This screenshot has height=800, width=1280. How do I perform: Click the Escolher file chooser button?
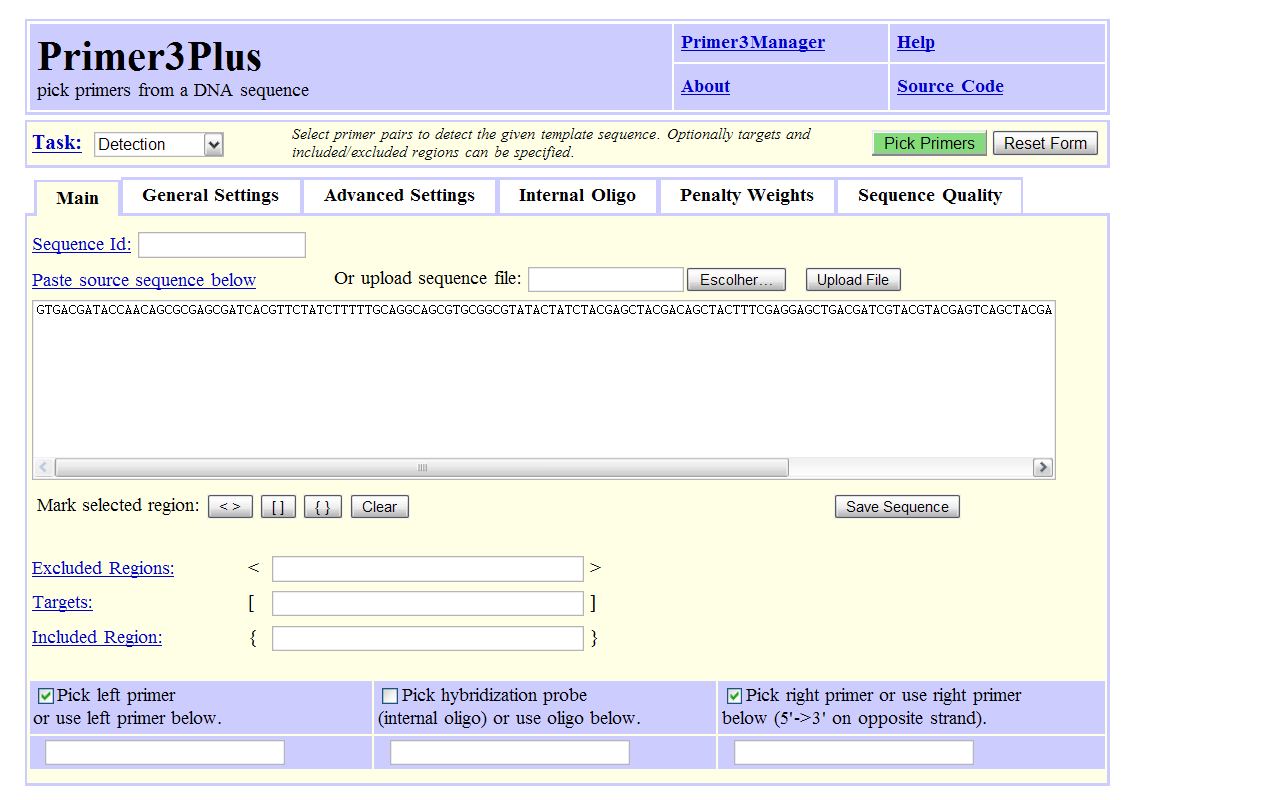coord(736,280)
